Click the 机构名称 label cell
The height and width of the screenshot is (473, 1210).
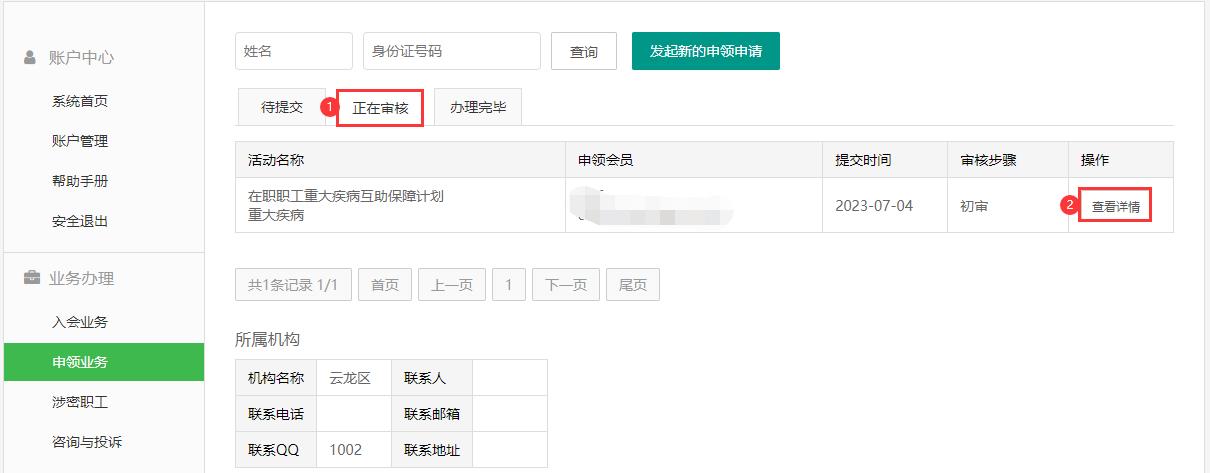click(276, 378)
